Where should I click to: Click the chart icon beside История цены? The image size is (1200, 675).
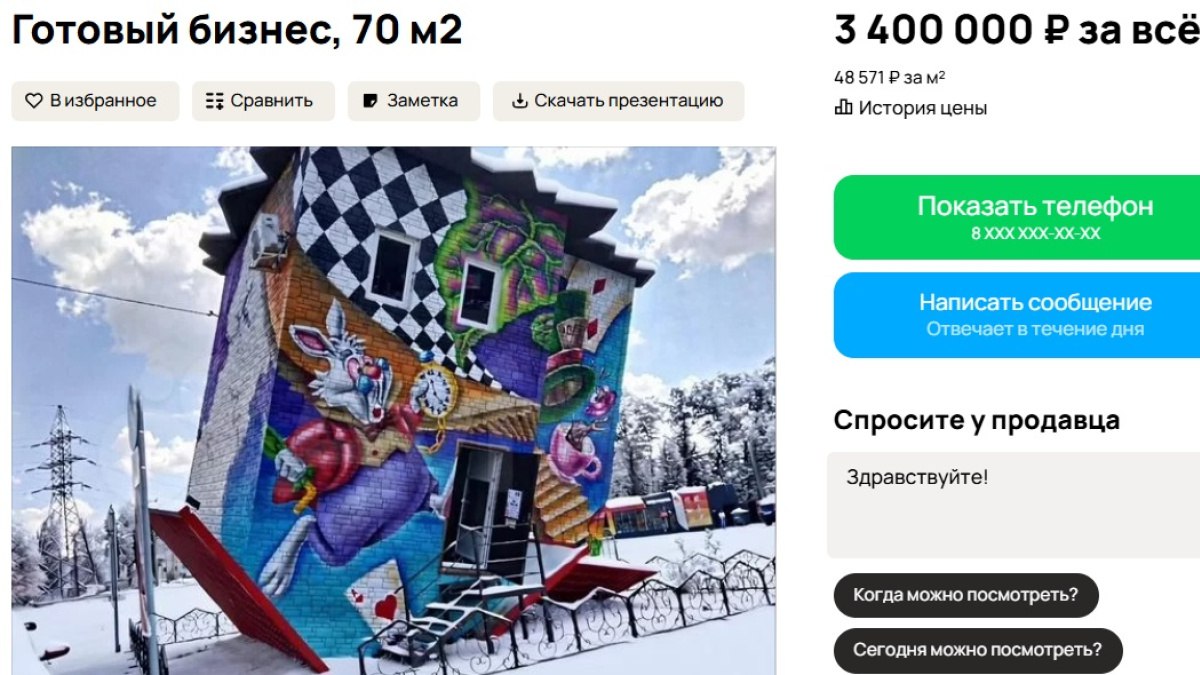tap(843, 108)
